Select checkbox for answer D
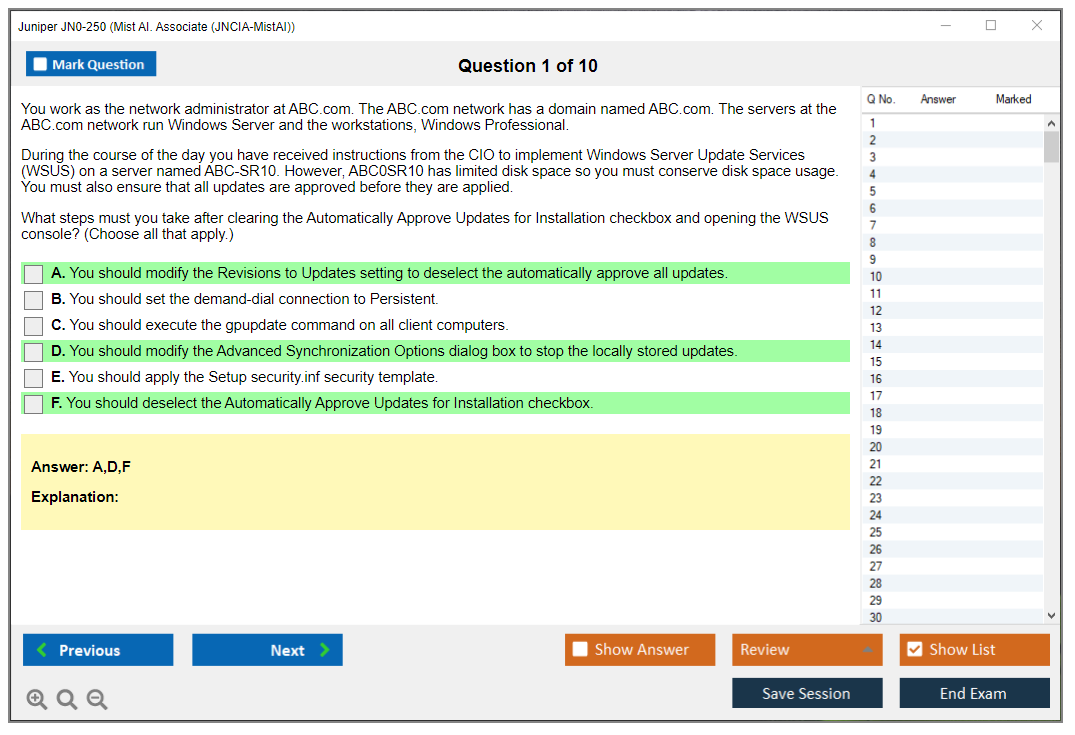The height and width of the screenshot is (735, 1075). [x=34, y=352]
